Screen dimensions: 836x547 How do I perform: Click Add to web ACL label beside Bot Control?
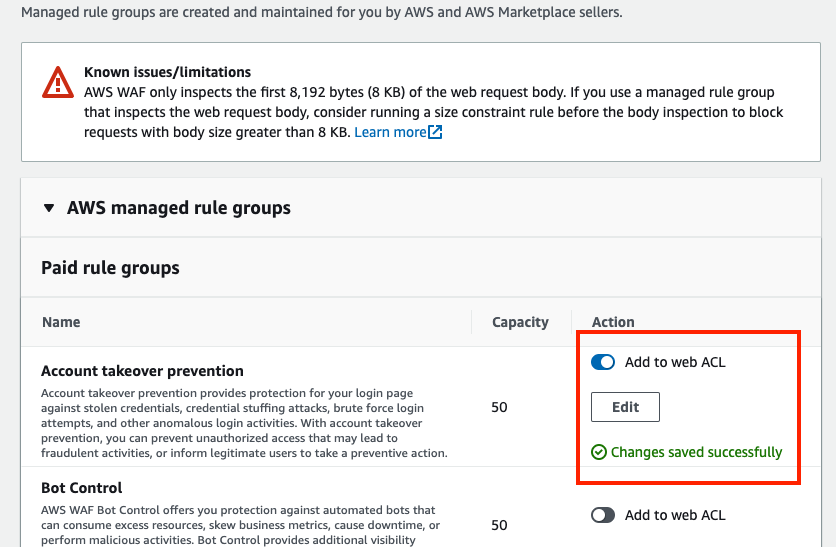pyautogui.click(x=675, y=515)
